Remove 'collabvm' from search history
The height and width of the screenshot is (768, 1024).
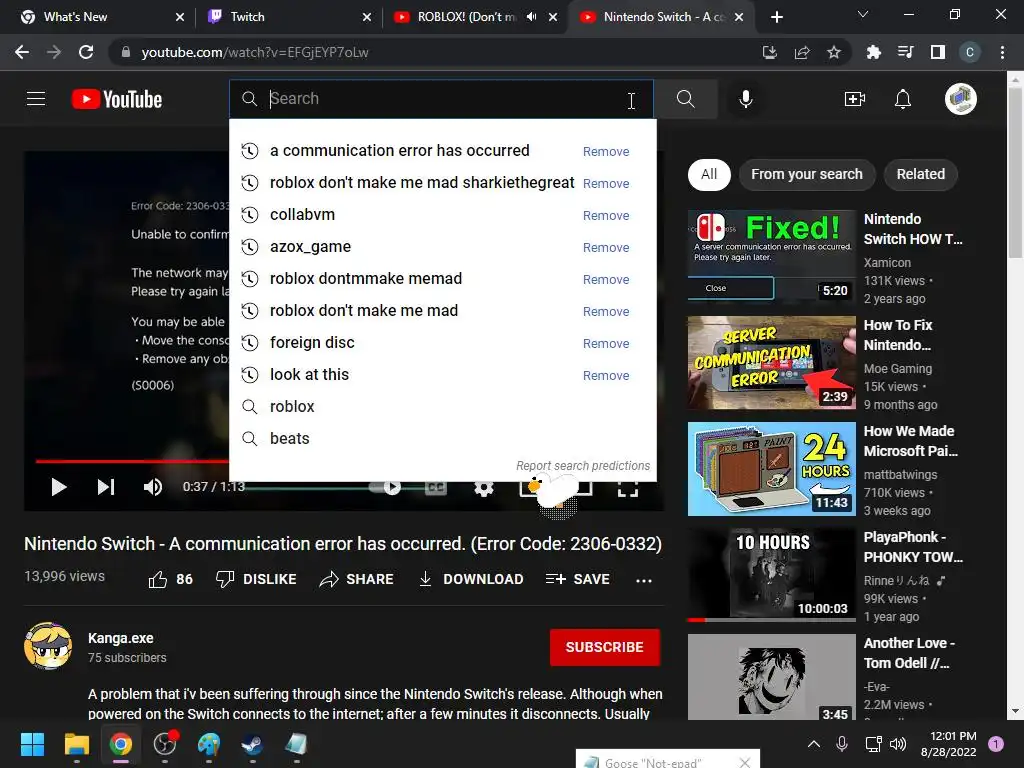coord(606,216)
